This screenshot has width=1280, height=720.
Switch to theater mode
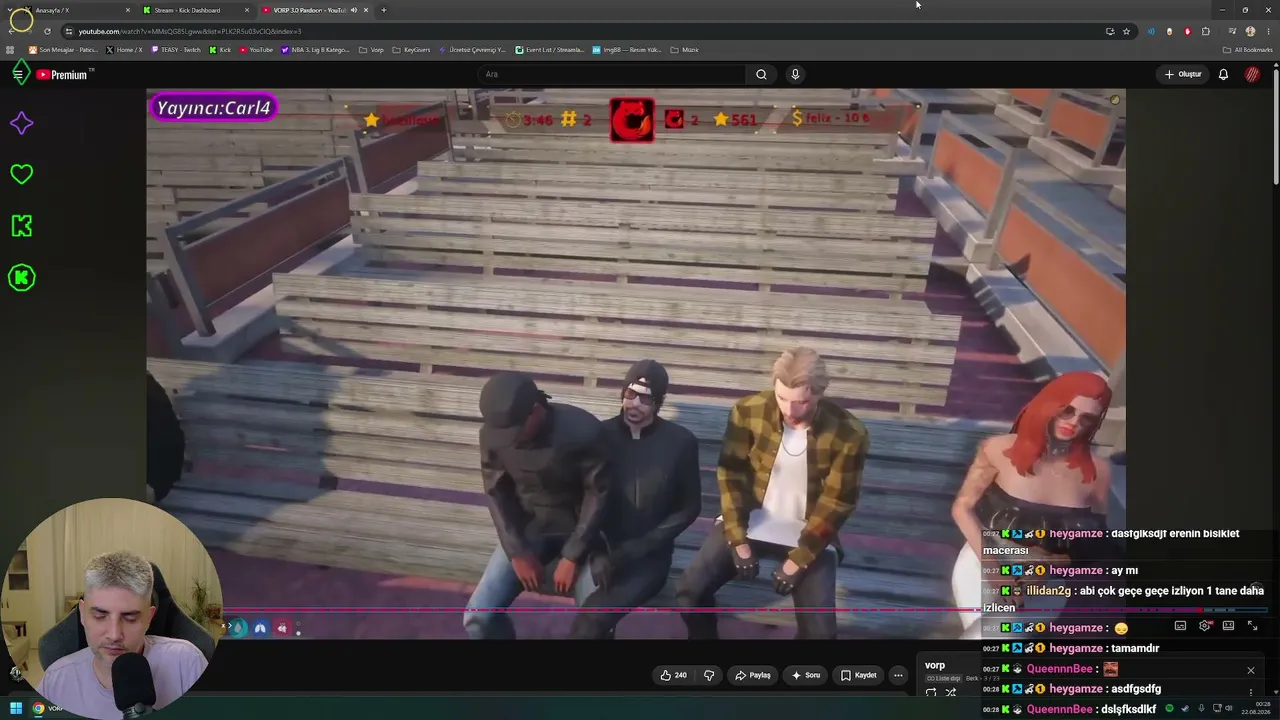1228,626
